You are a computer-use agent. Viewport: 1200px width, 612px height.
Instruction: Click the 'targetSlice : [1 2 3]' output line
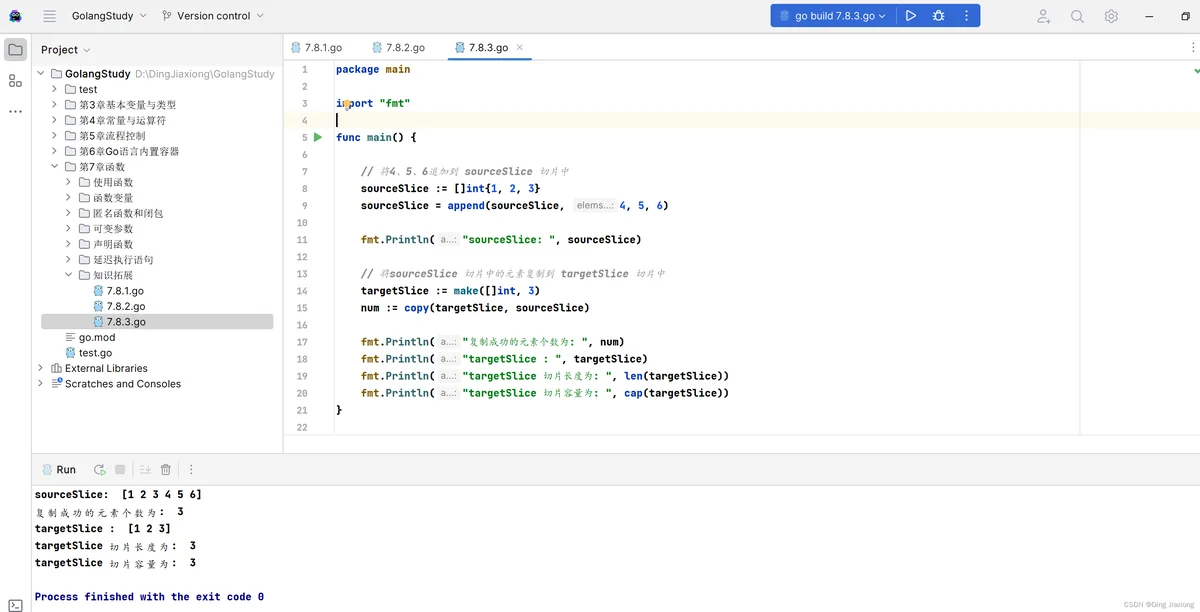point(103,529)
